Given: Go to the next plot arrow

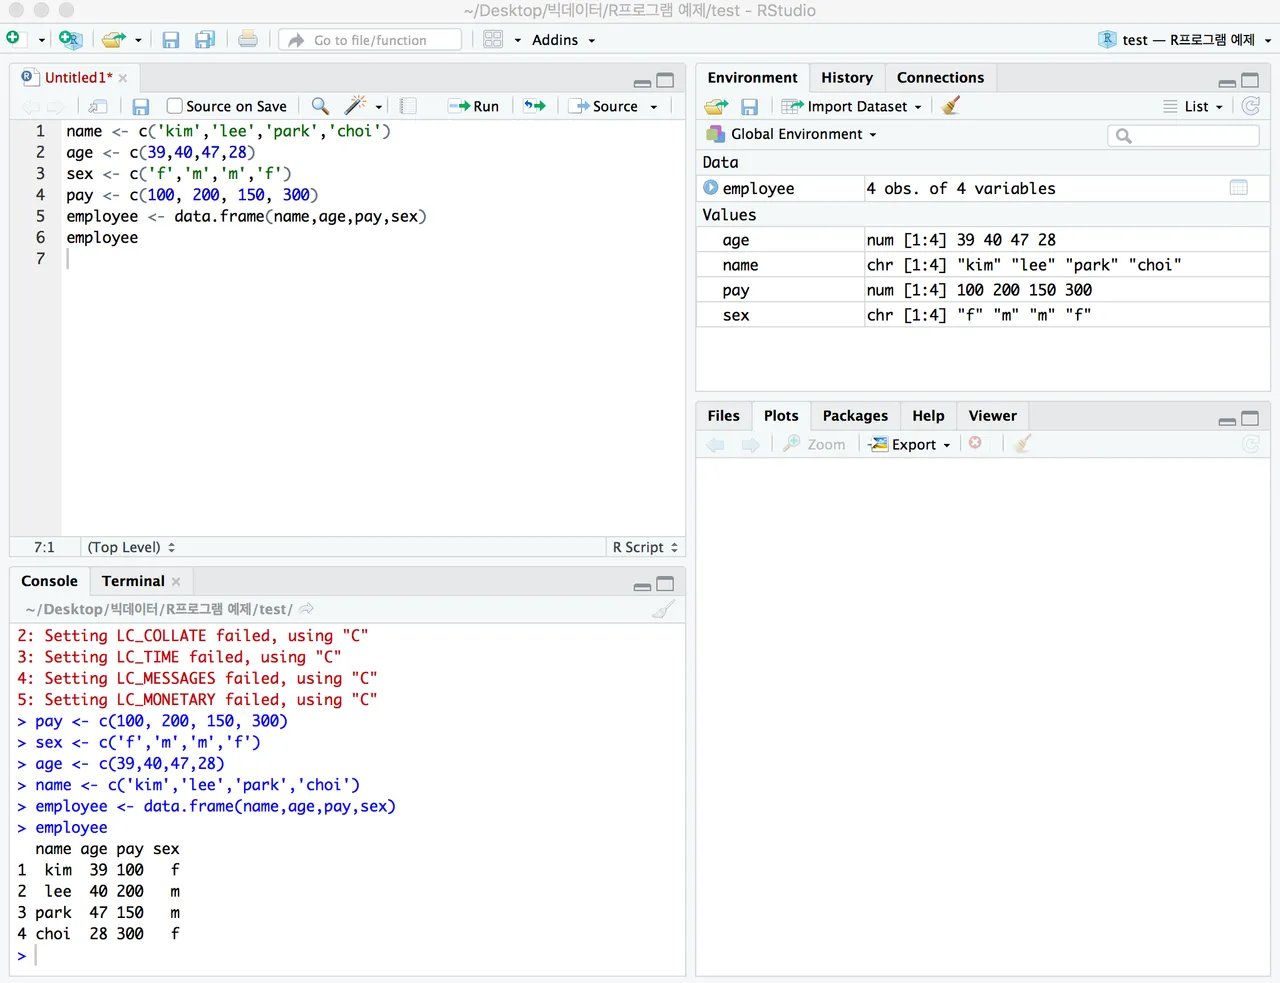Looking at the screenshot, I should pyautogui.click(x=750, y=444).
